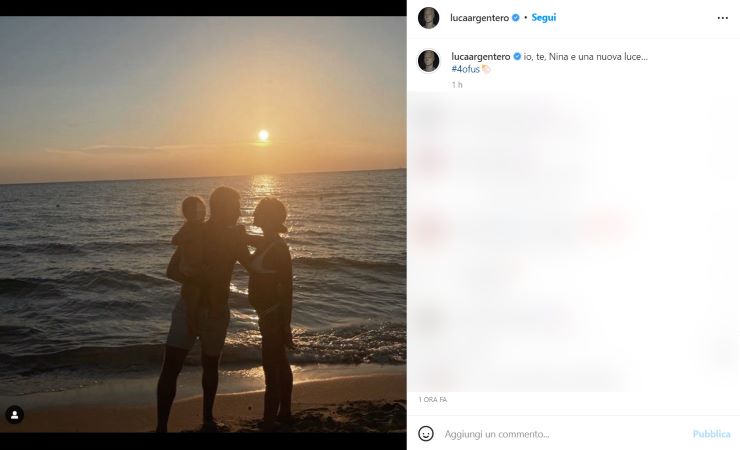
Task: Open lucaargentero username in the caption
Action: tap(481, 57)
